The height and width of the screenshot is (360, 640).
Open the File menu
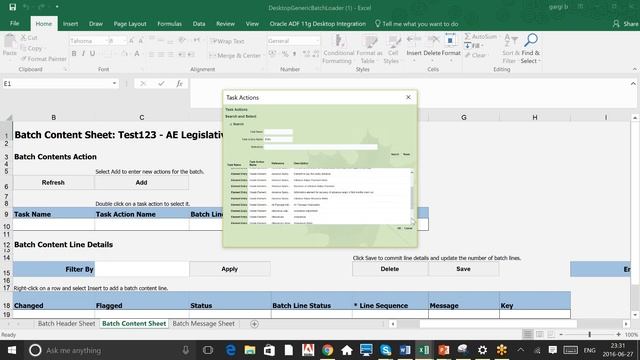(x=14, y=24)
